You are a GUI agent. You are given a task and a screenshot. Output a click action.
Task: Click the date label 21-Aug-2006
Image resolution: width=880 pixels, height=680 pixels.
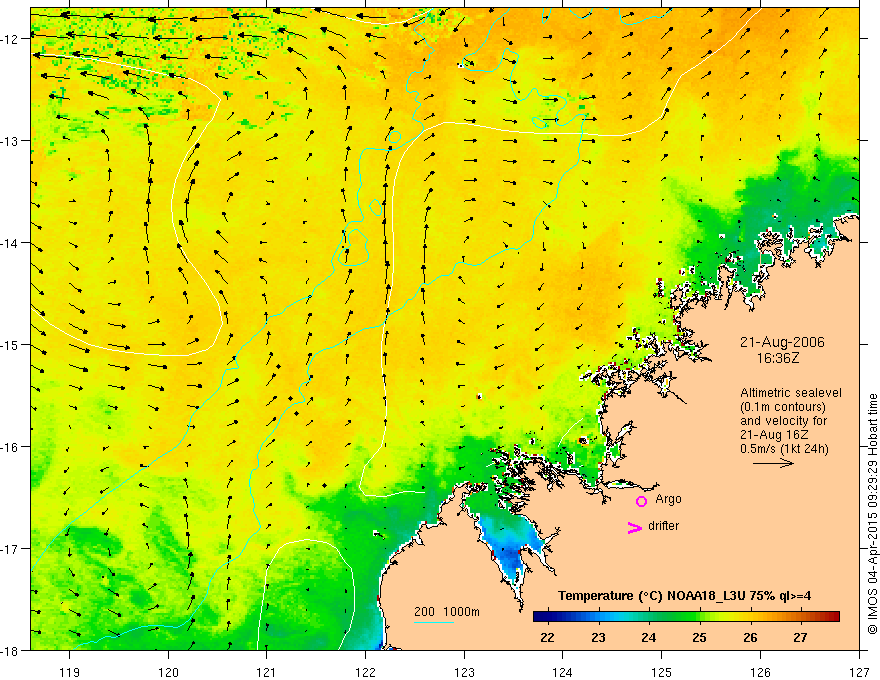click(x=782, y=342)
